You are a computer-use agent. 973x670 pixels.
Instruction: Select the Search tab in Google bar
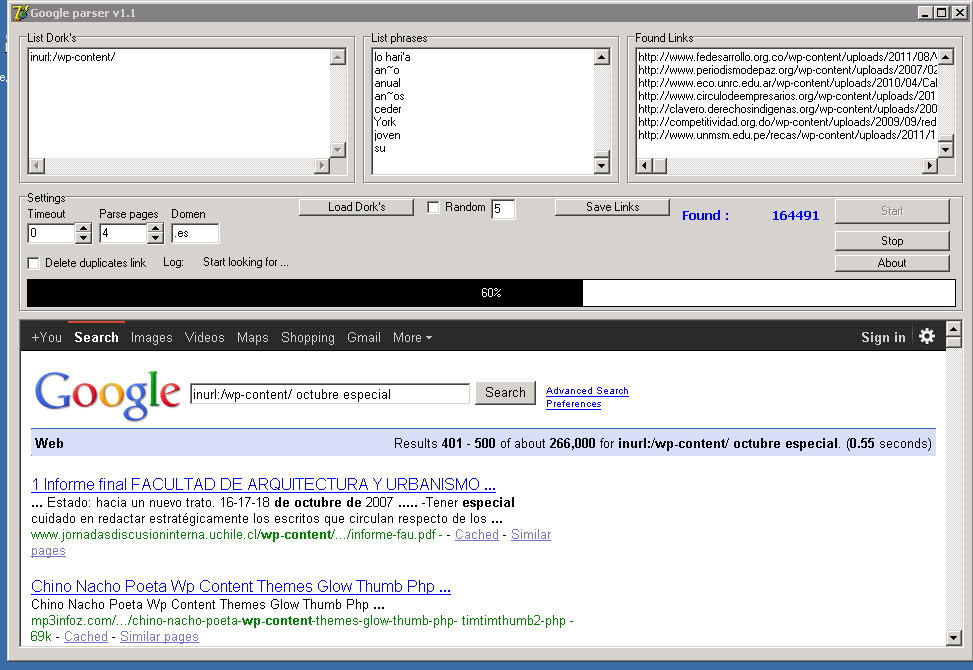[x=96, y=337]
